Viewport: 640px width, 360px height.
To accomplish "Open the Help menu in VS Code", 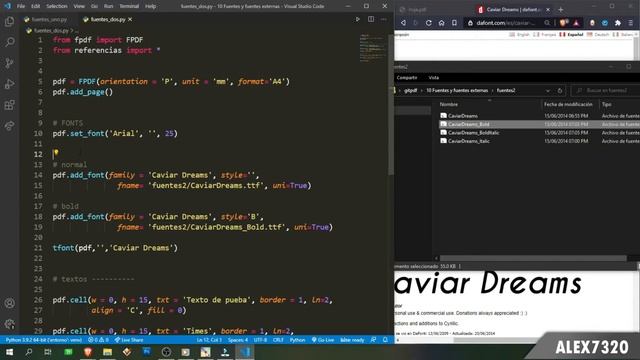I will [x=151, y=6].
